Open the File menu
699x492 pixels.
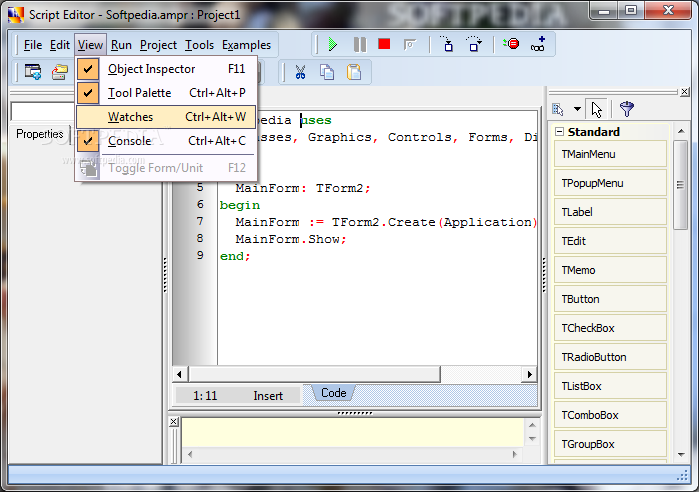tap(33, 45)
